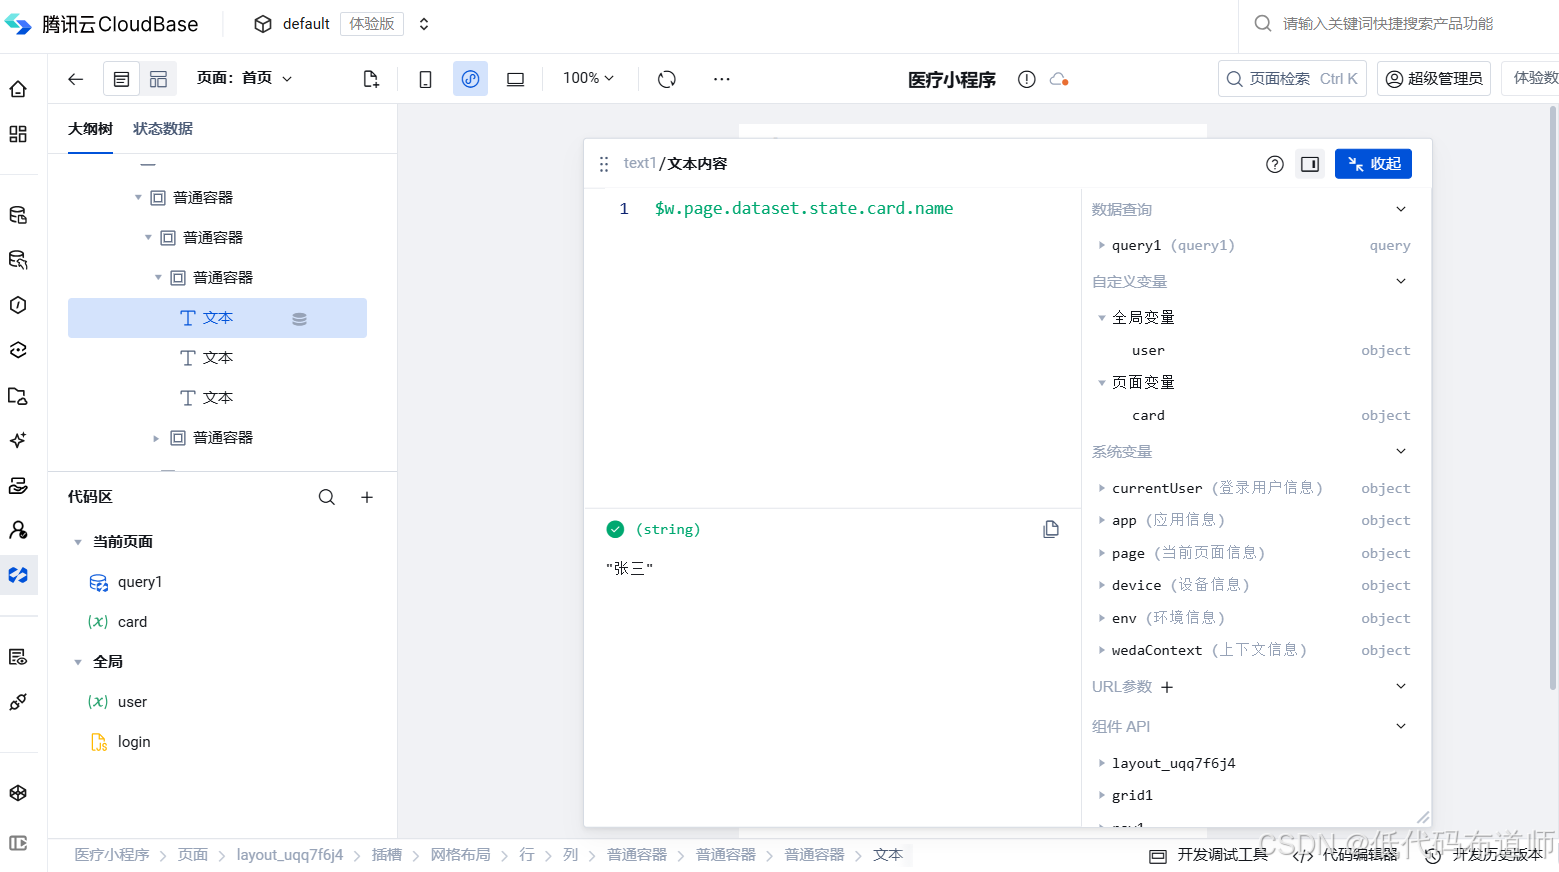Collapse the 数据查询 section
1559x872 pixels.
pos(1401,209)
